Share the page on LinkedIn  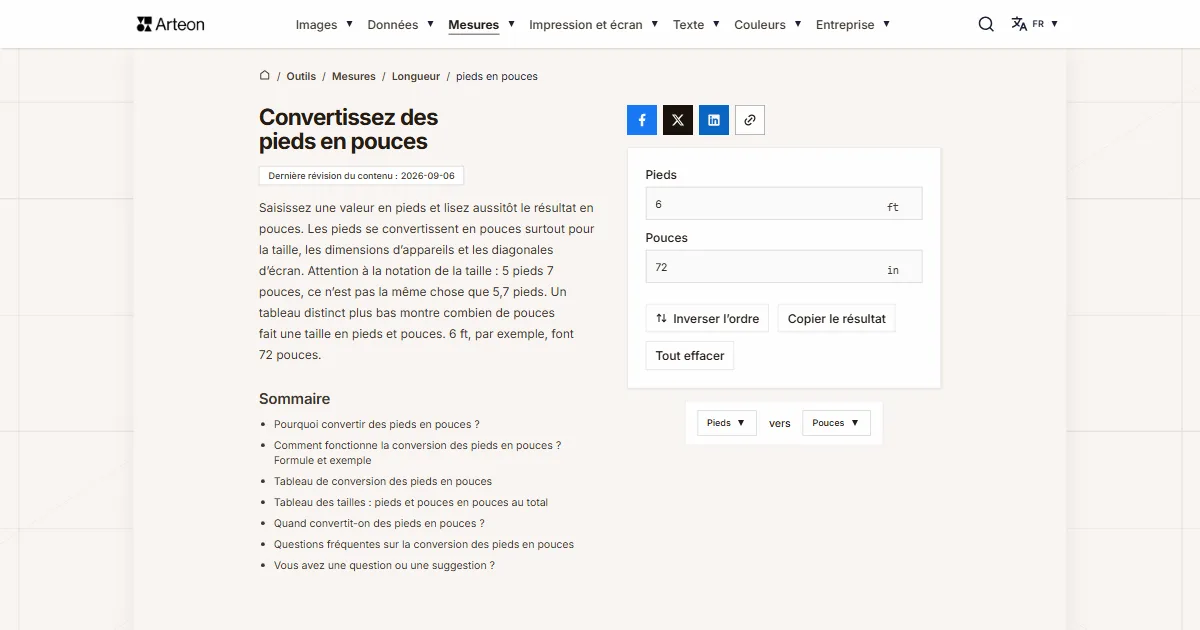[714, 120]
